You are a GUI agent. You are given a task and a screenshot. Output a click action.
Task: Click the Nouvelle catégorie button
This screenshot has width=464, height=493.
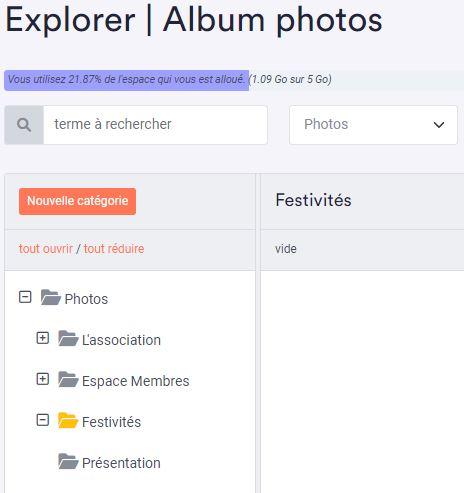(77, 201)
